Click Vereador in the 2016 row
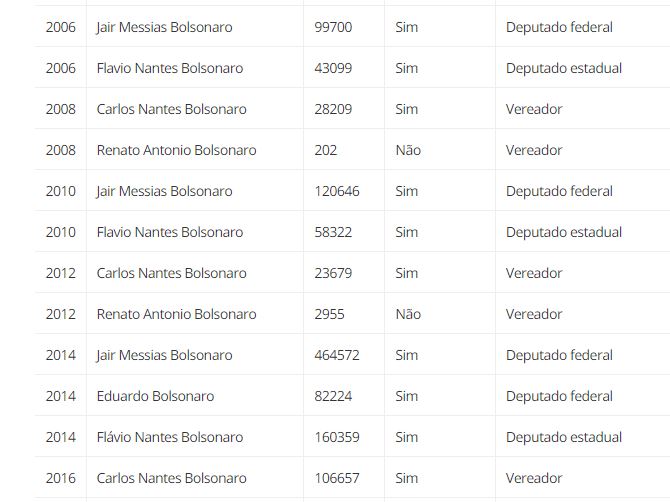 click(x=534, y=478)
